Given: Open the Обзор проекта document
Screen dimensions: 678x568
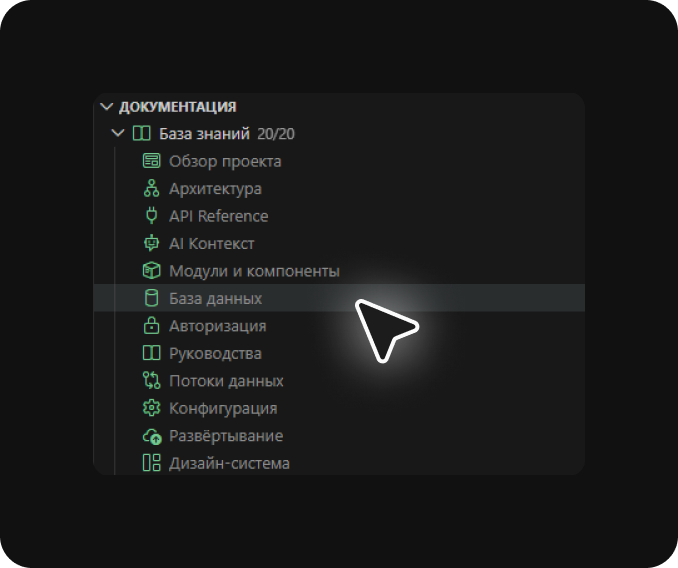Looking at the screenshot, I should click(225, 161).
